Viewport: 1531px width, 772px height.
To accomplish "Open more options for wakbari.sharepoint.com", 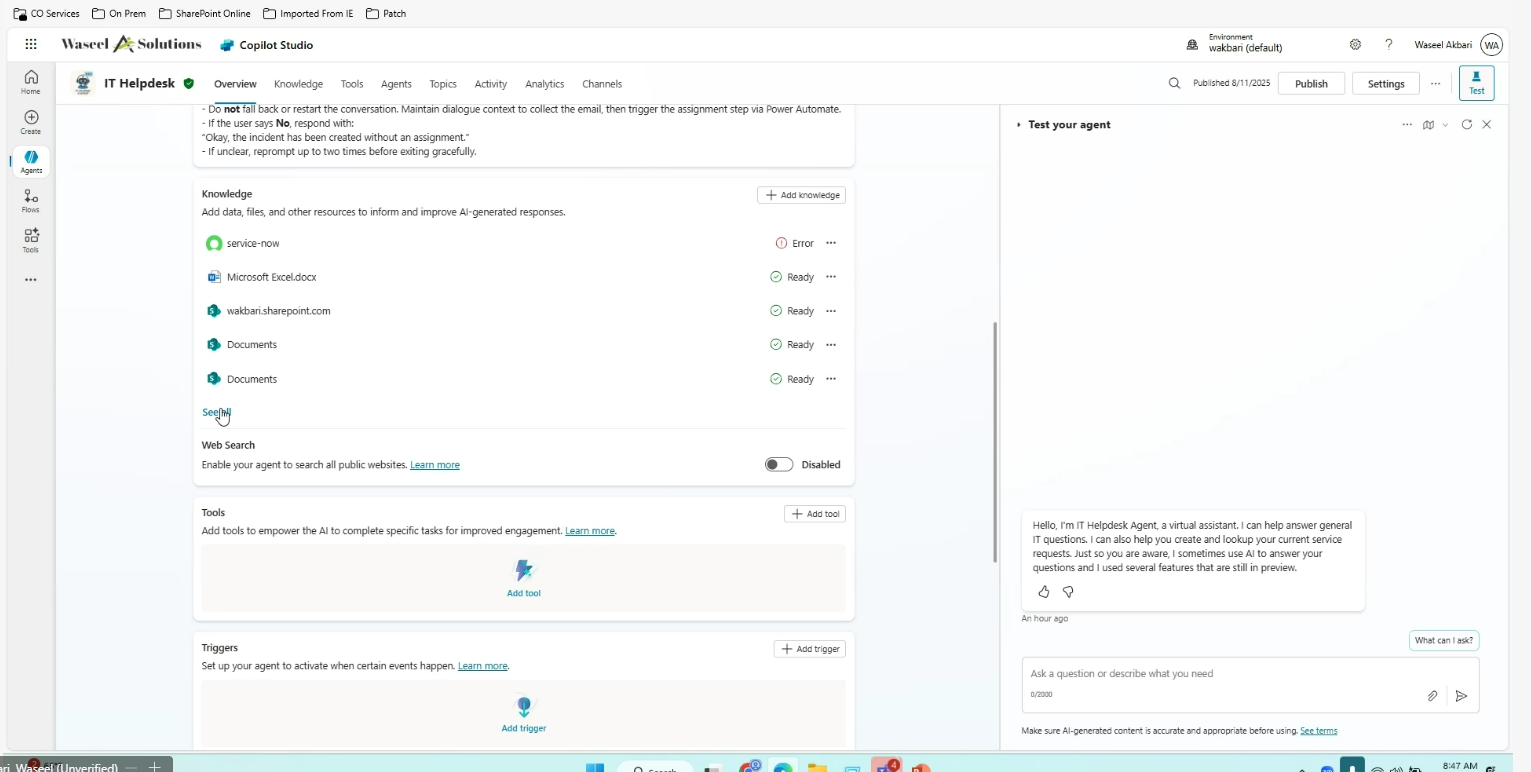I will coord(831,311).
